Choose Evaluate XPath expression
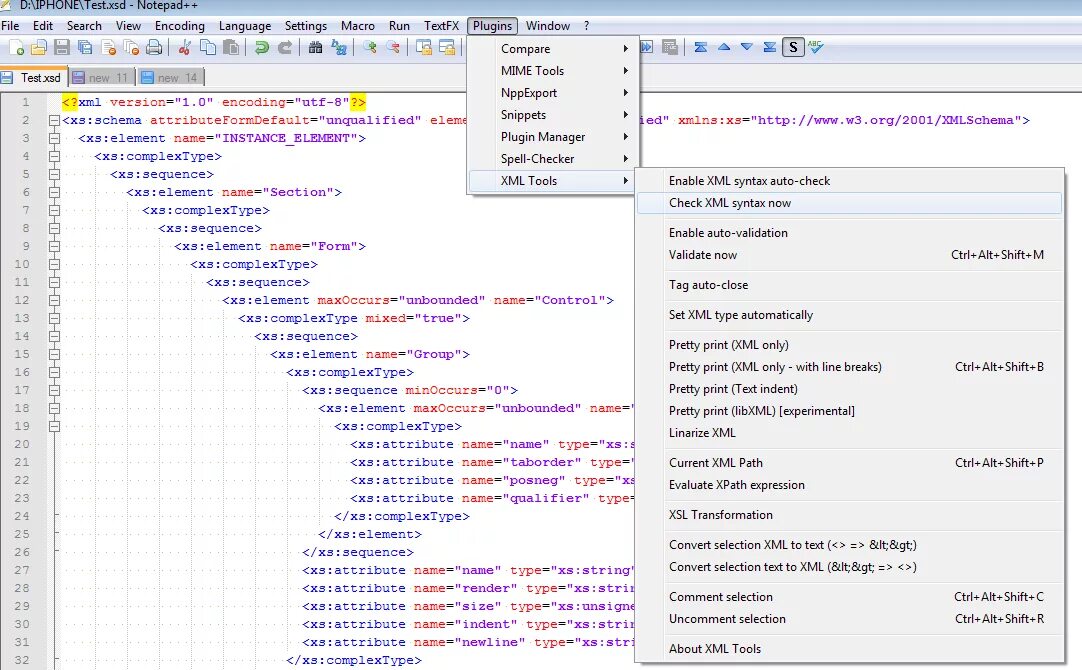This screenshot has width=1082, height=670. pyautogui.click(x=849, y=485)
